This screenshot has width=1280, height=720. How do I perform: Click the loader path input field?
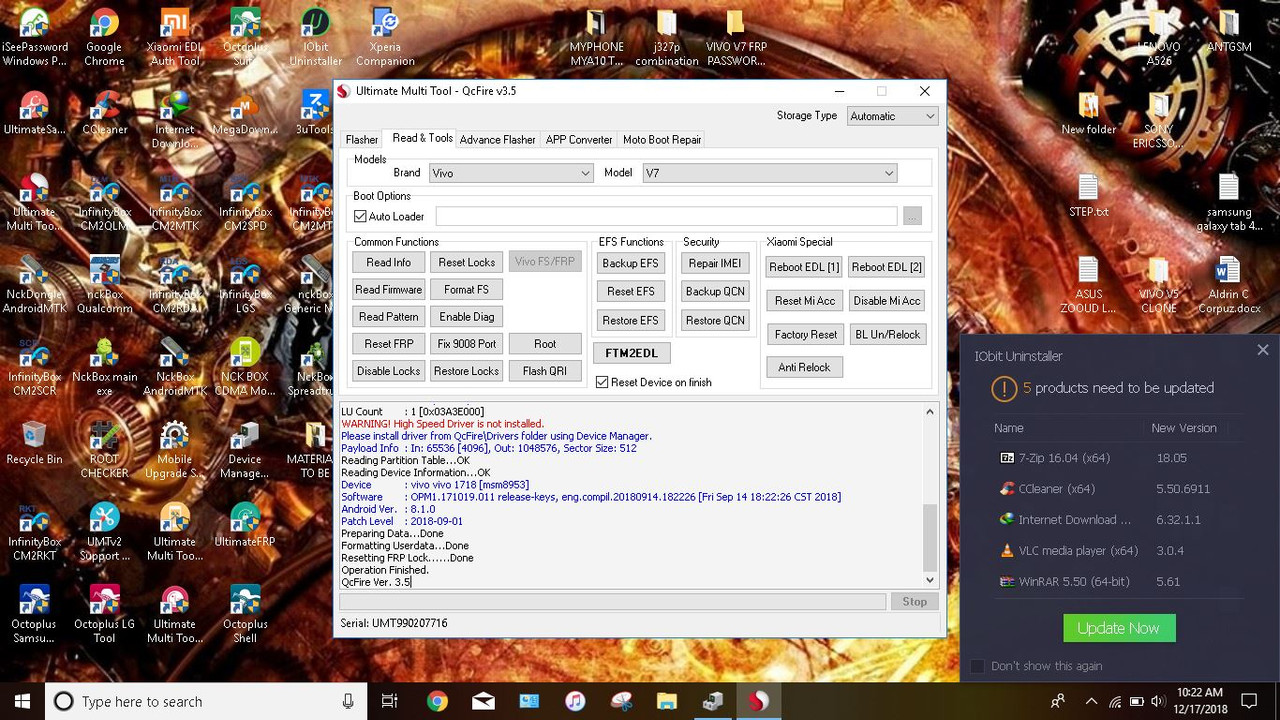(x=666, y=216)
